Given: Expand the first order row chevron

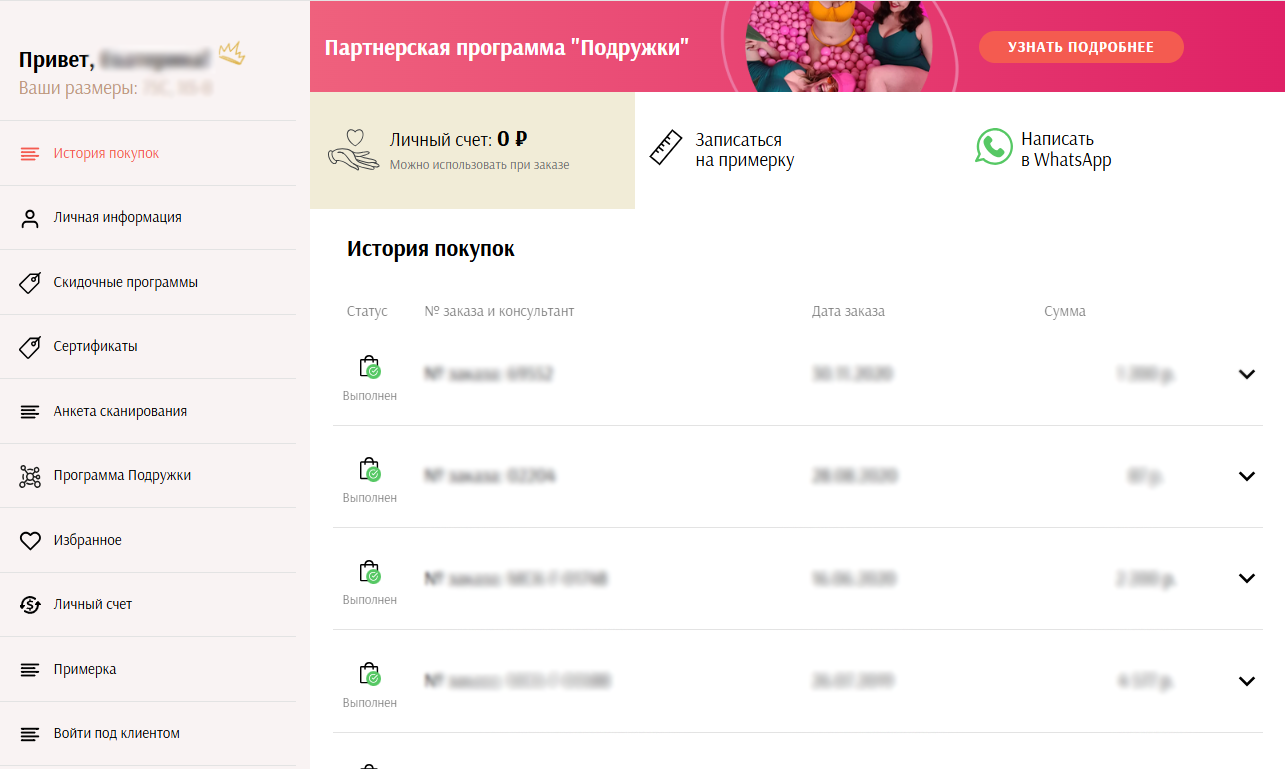Looking at the screenshot, I should (x=1246, y=375).
